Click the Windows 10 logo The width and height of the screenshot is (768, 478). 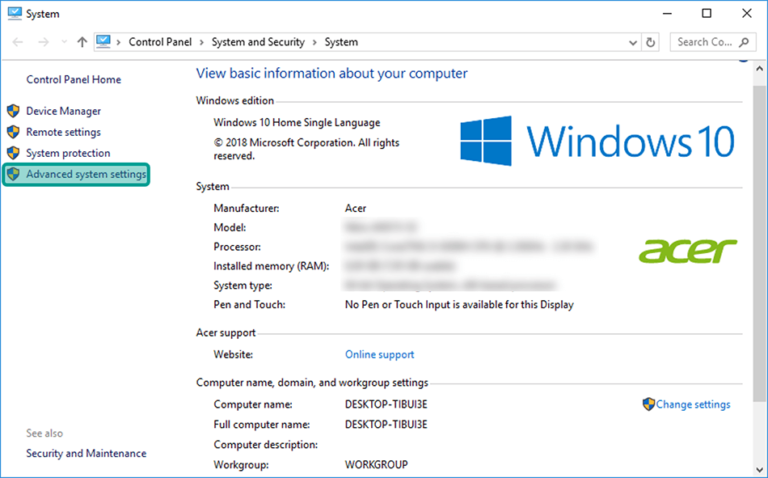pyautogui.click(x=597, y=141)
